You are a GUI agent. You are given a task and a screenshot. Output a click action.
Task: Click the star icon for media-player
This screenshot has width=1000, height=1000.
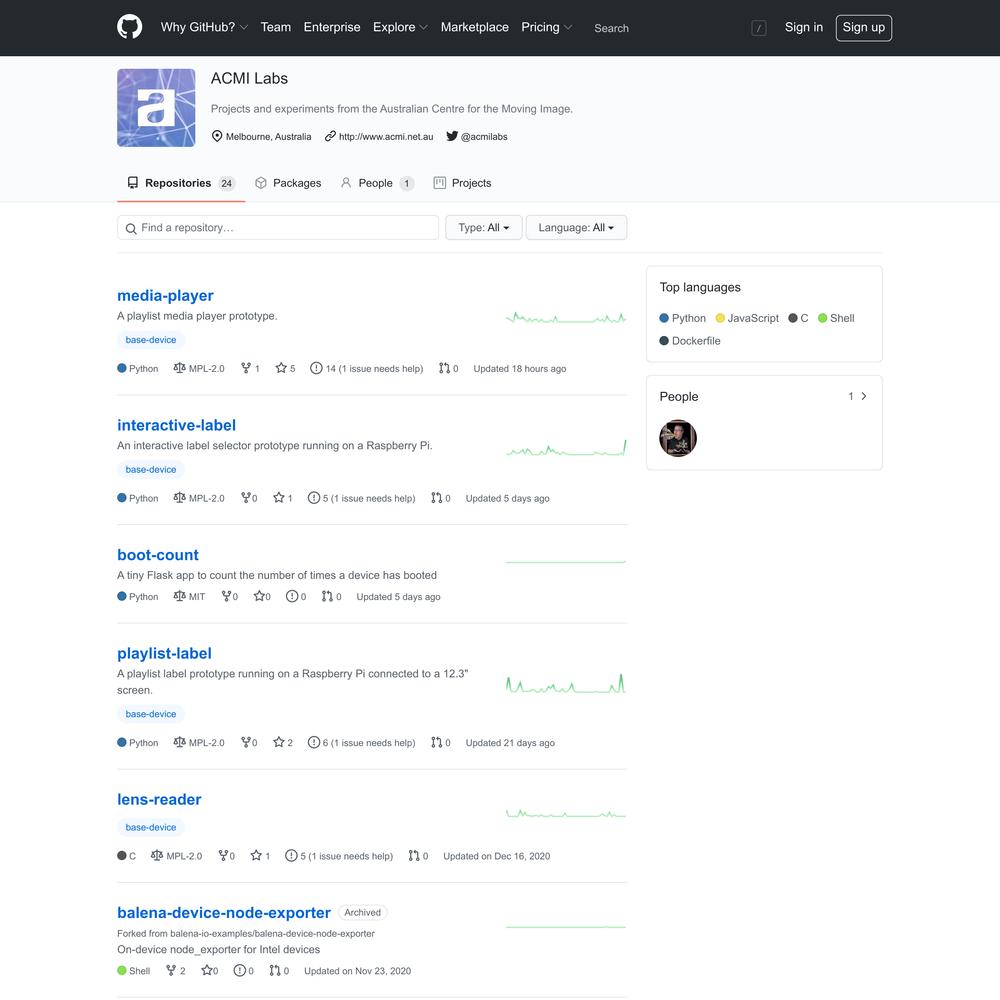tap(281, 368)
